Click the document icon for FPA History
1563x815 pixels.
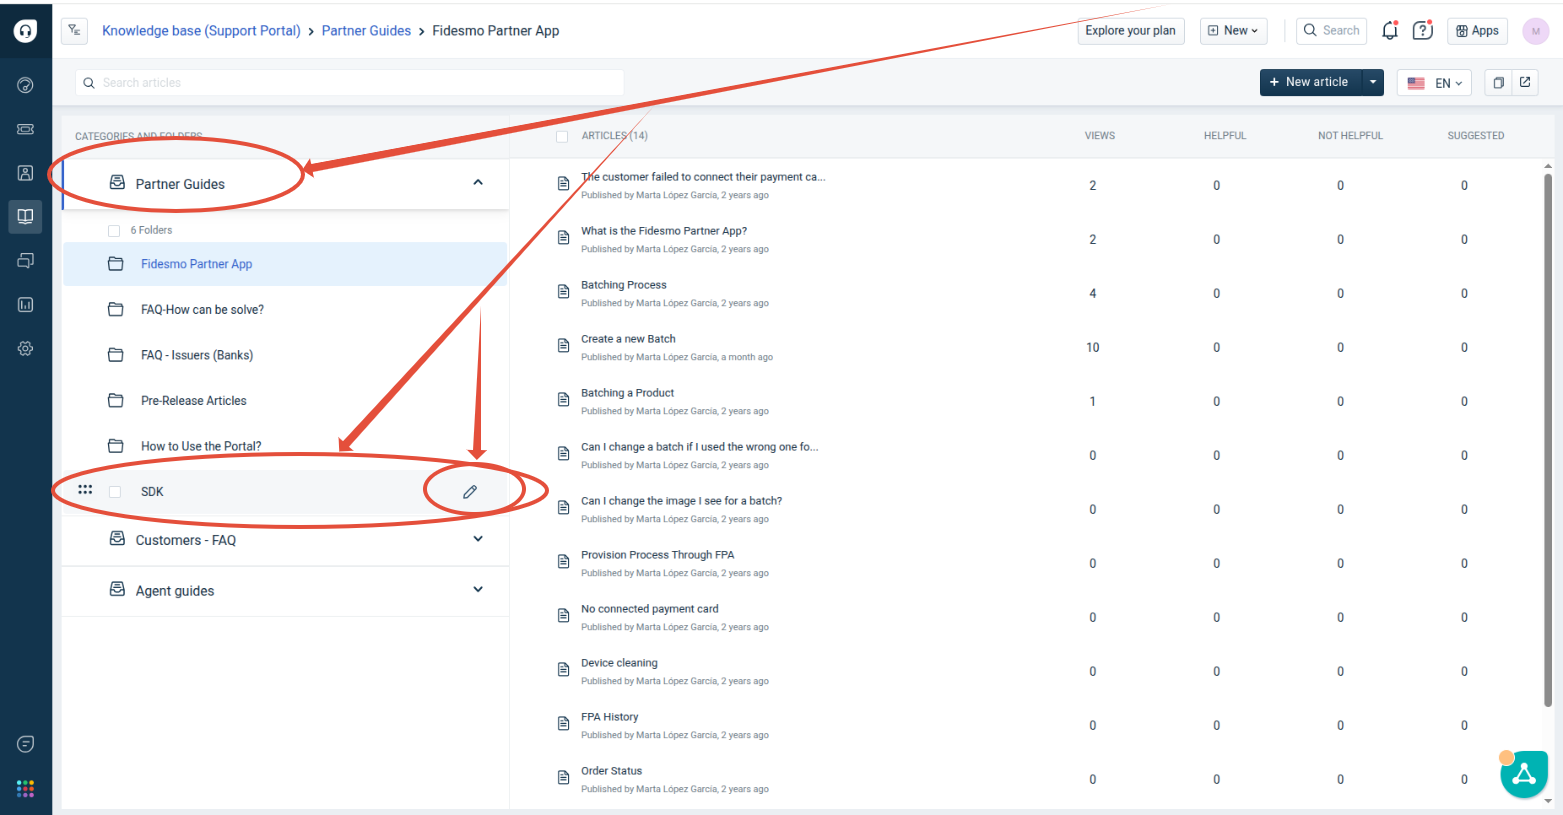coord(564,724)
